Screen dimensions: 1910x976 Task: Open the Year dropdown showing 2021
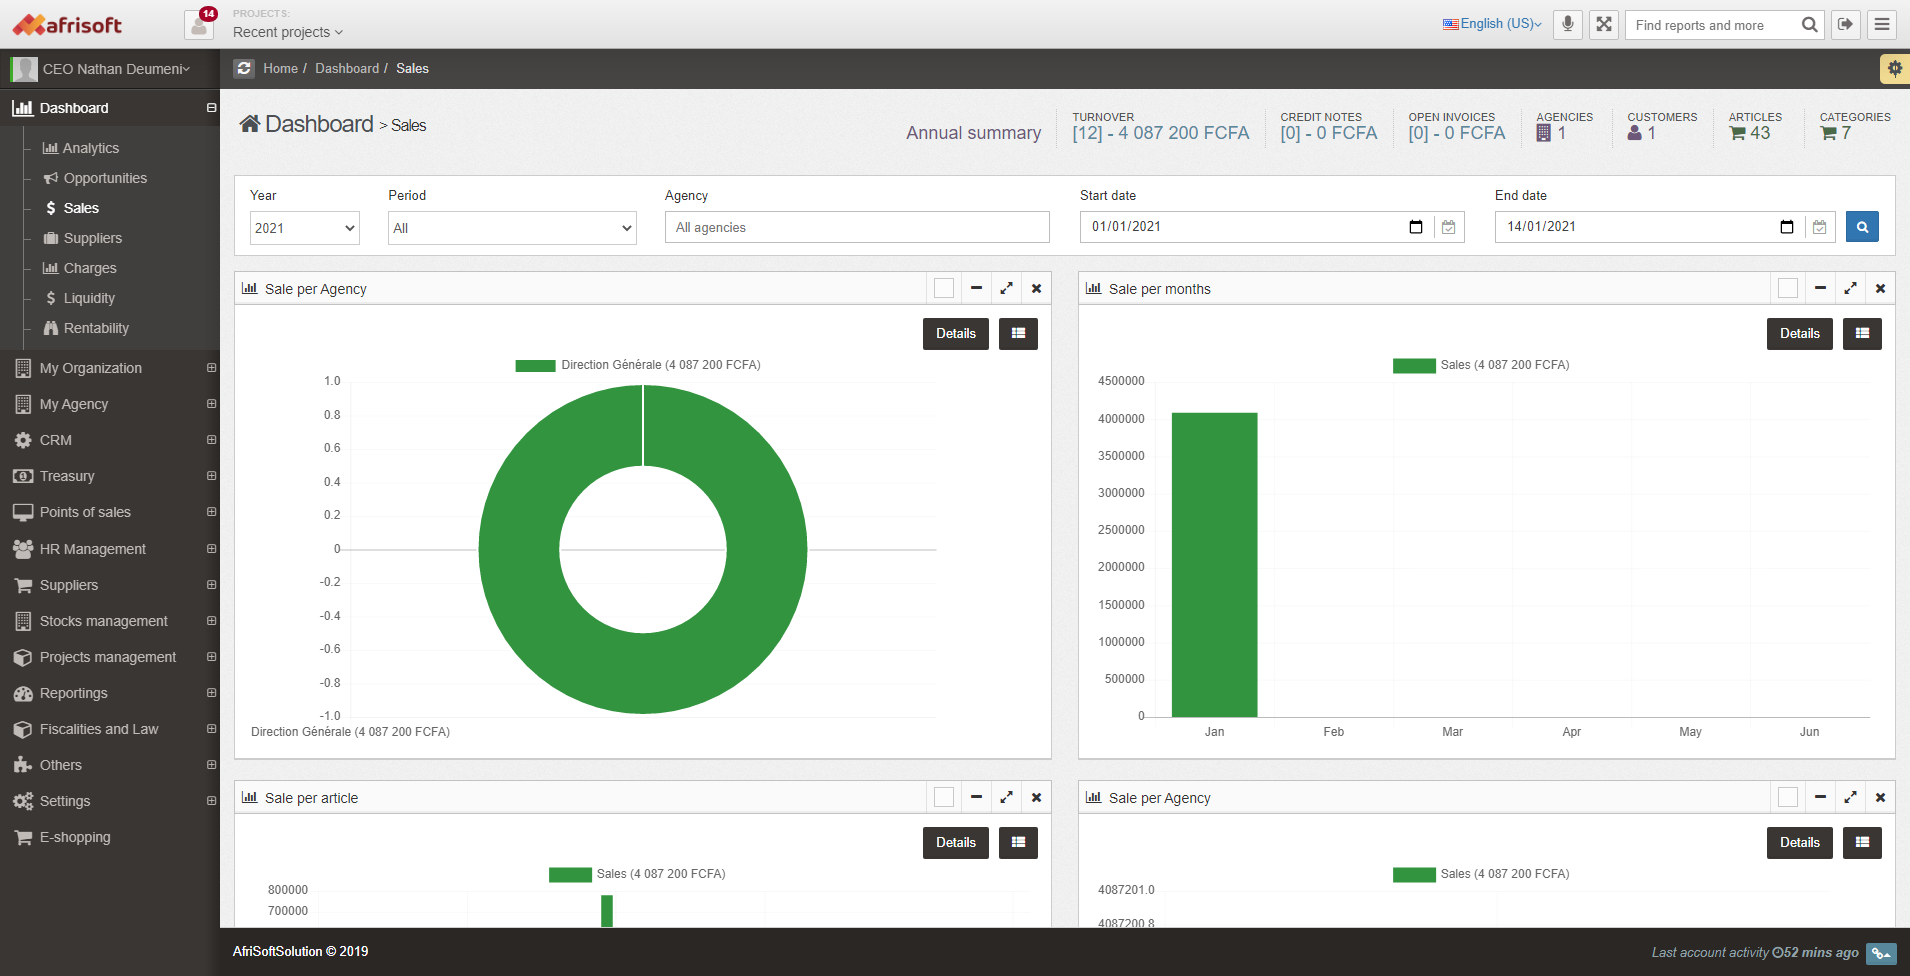click(304, 228)
